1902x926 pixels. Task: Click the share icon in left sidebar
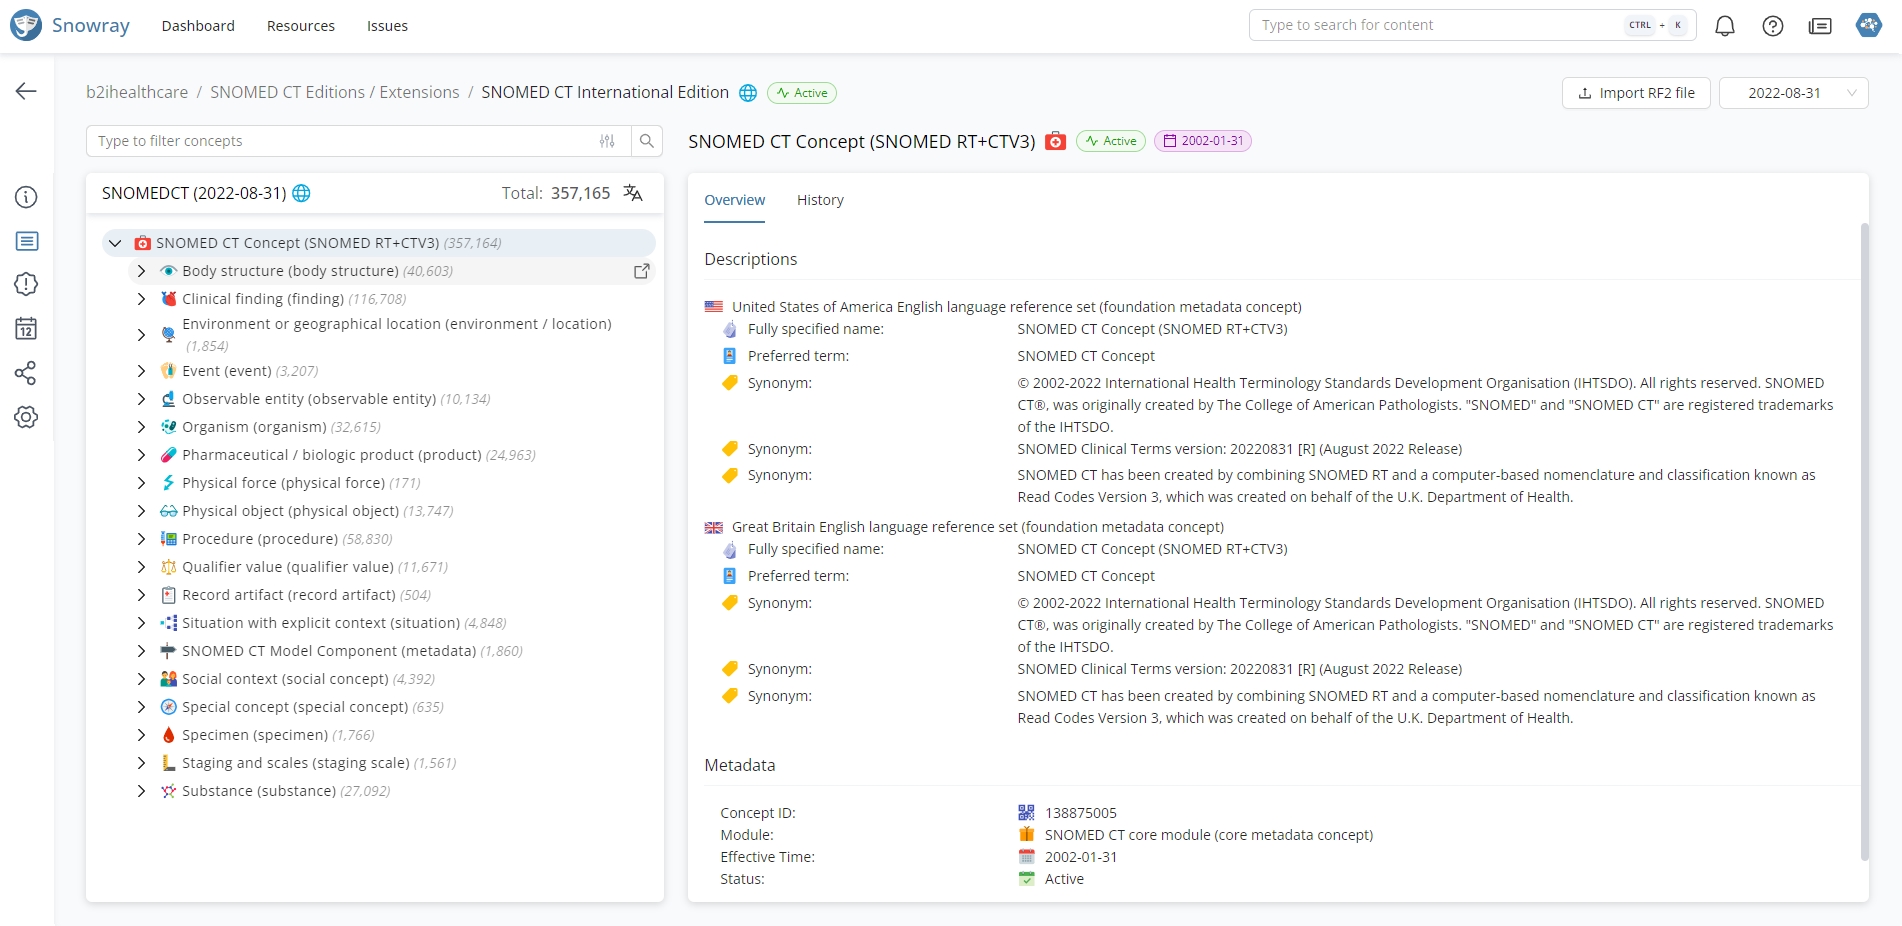tap(26, 373)
